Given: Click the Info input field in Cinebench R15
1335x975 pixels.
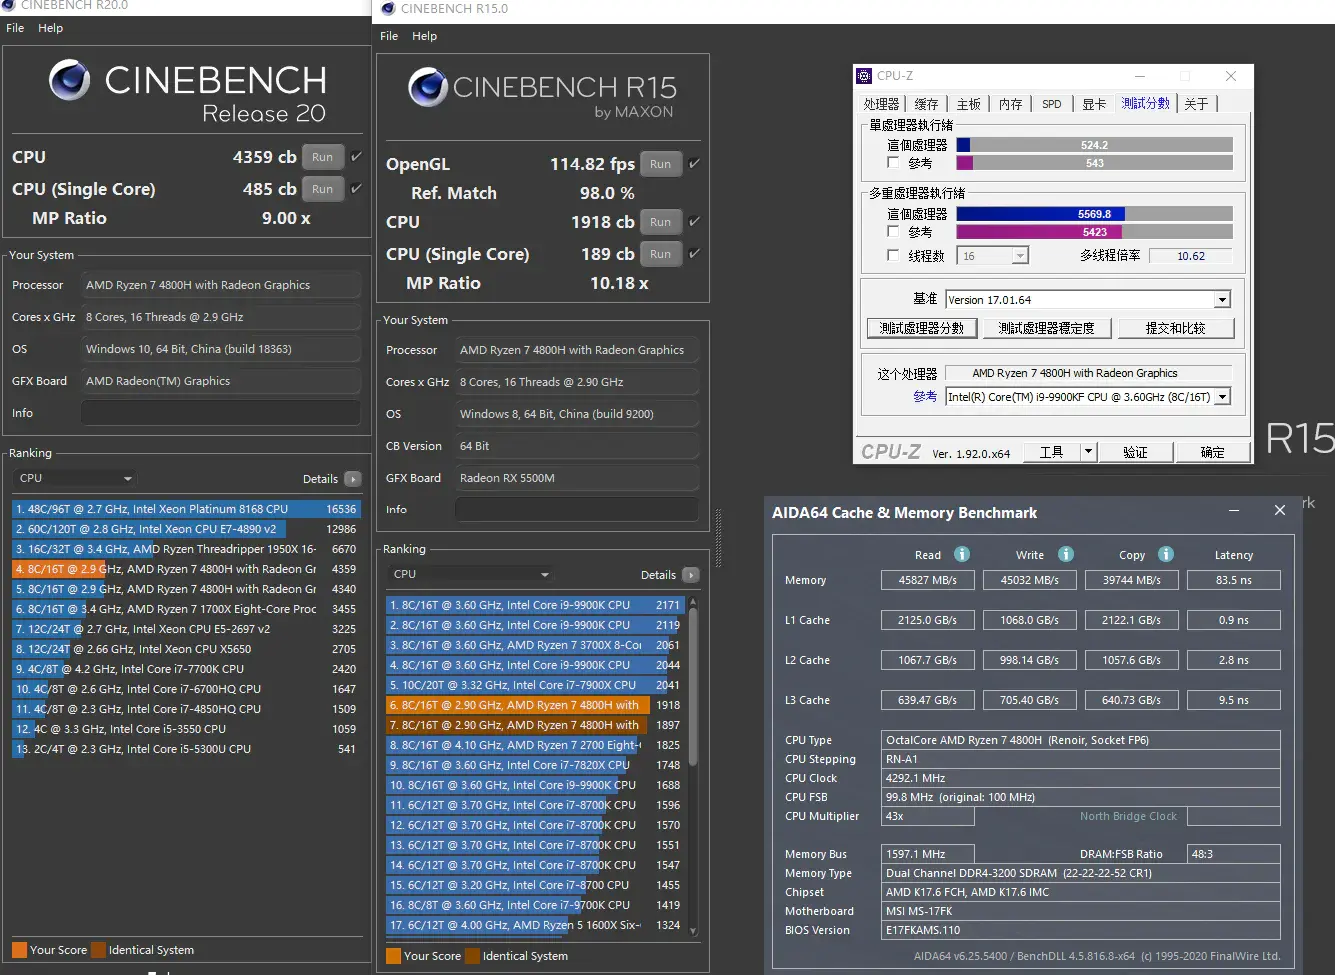Looking at the screenshot, I should (x=577, y=510).
